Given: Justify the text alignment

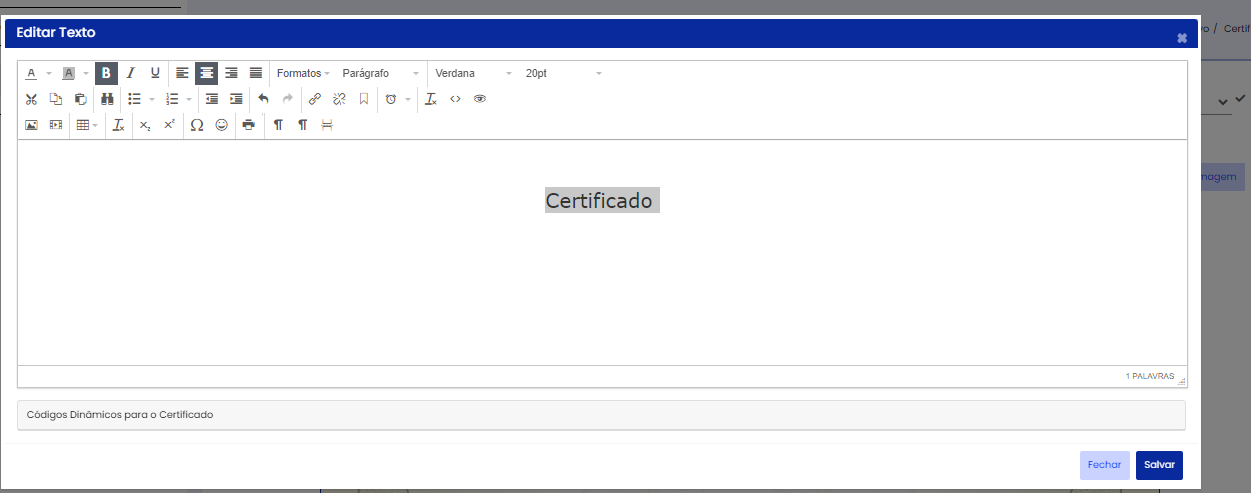Looking at the screenshot, I should [255, 73].
